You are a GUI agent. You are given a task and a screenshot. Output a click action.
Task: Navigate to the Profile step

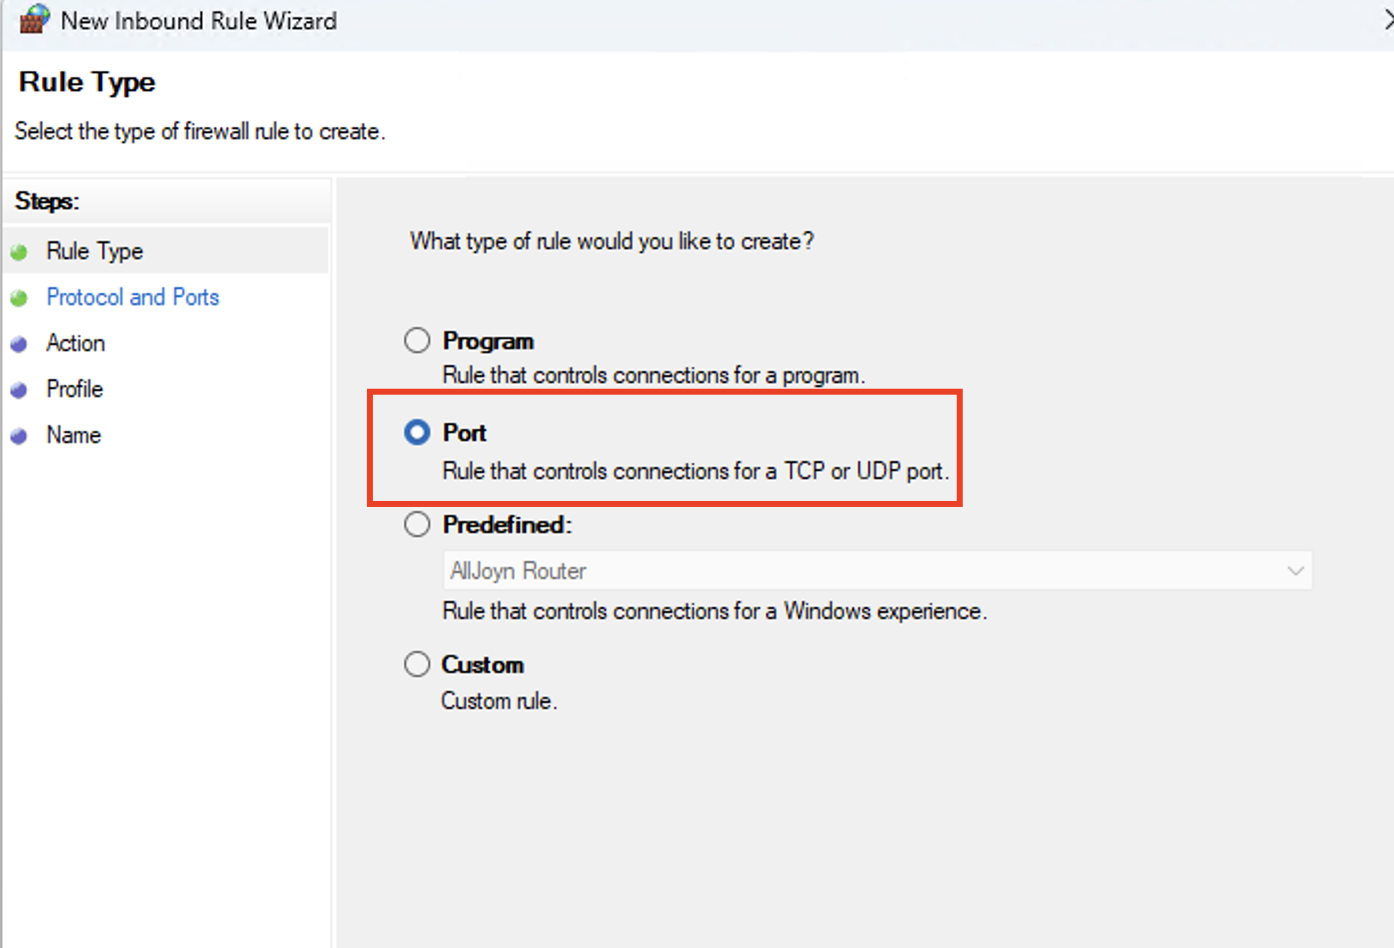(x=74, y=389)
